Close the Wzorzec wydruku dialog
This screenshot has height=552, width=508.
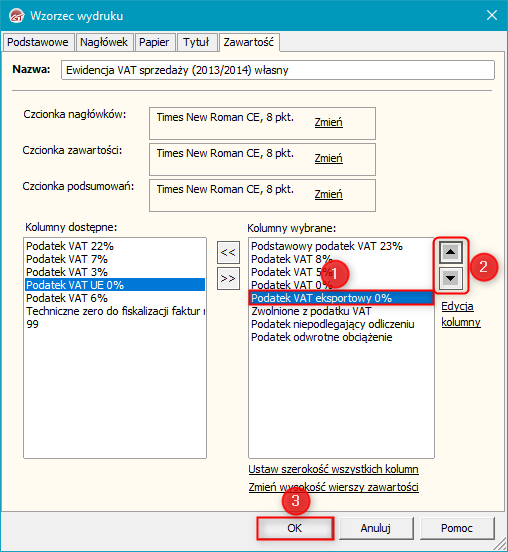[x=491, y=15]
